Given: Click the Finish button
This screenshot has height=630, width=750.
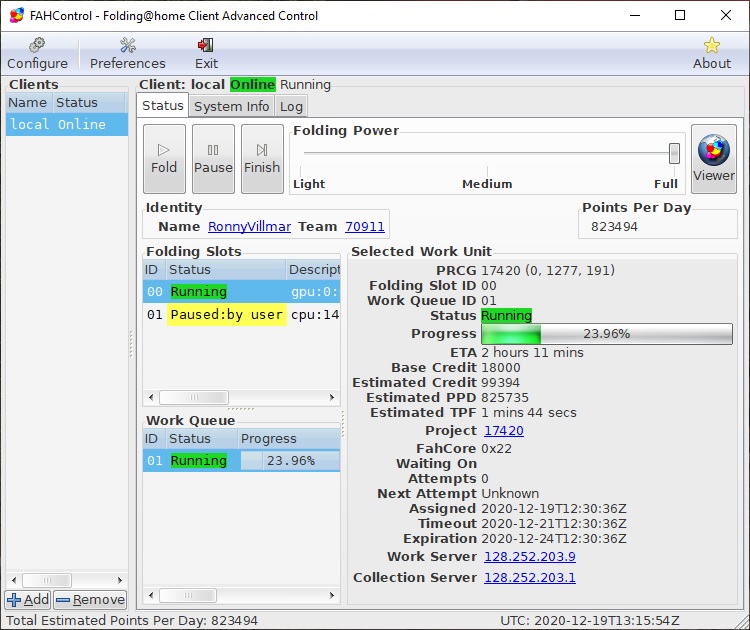Looking at the screenshot, I should pyautogui.click(x=262, y=159).
